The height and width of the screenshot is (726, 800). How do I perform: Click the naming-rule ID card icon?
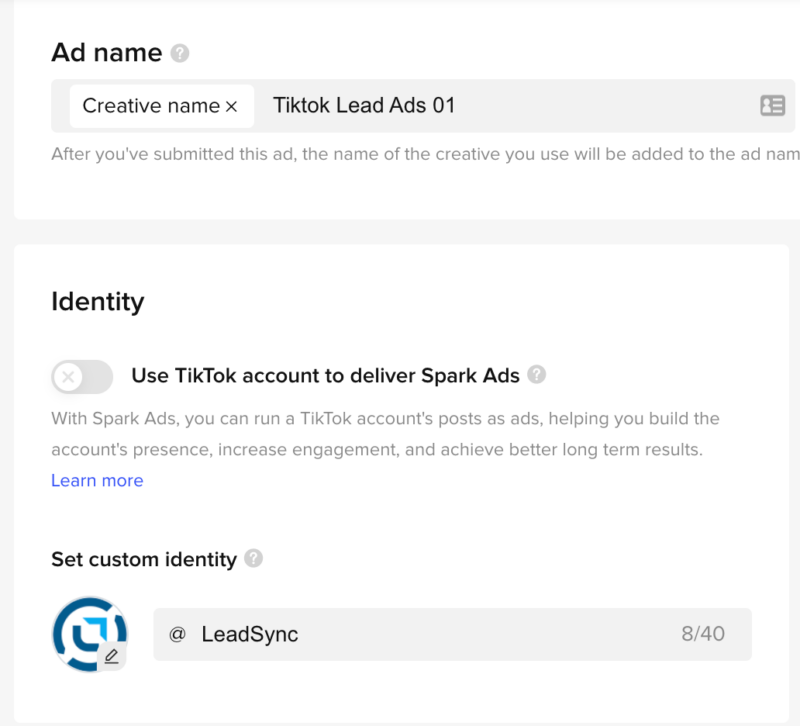(775, 105)
